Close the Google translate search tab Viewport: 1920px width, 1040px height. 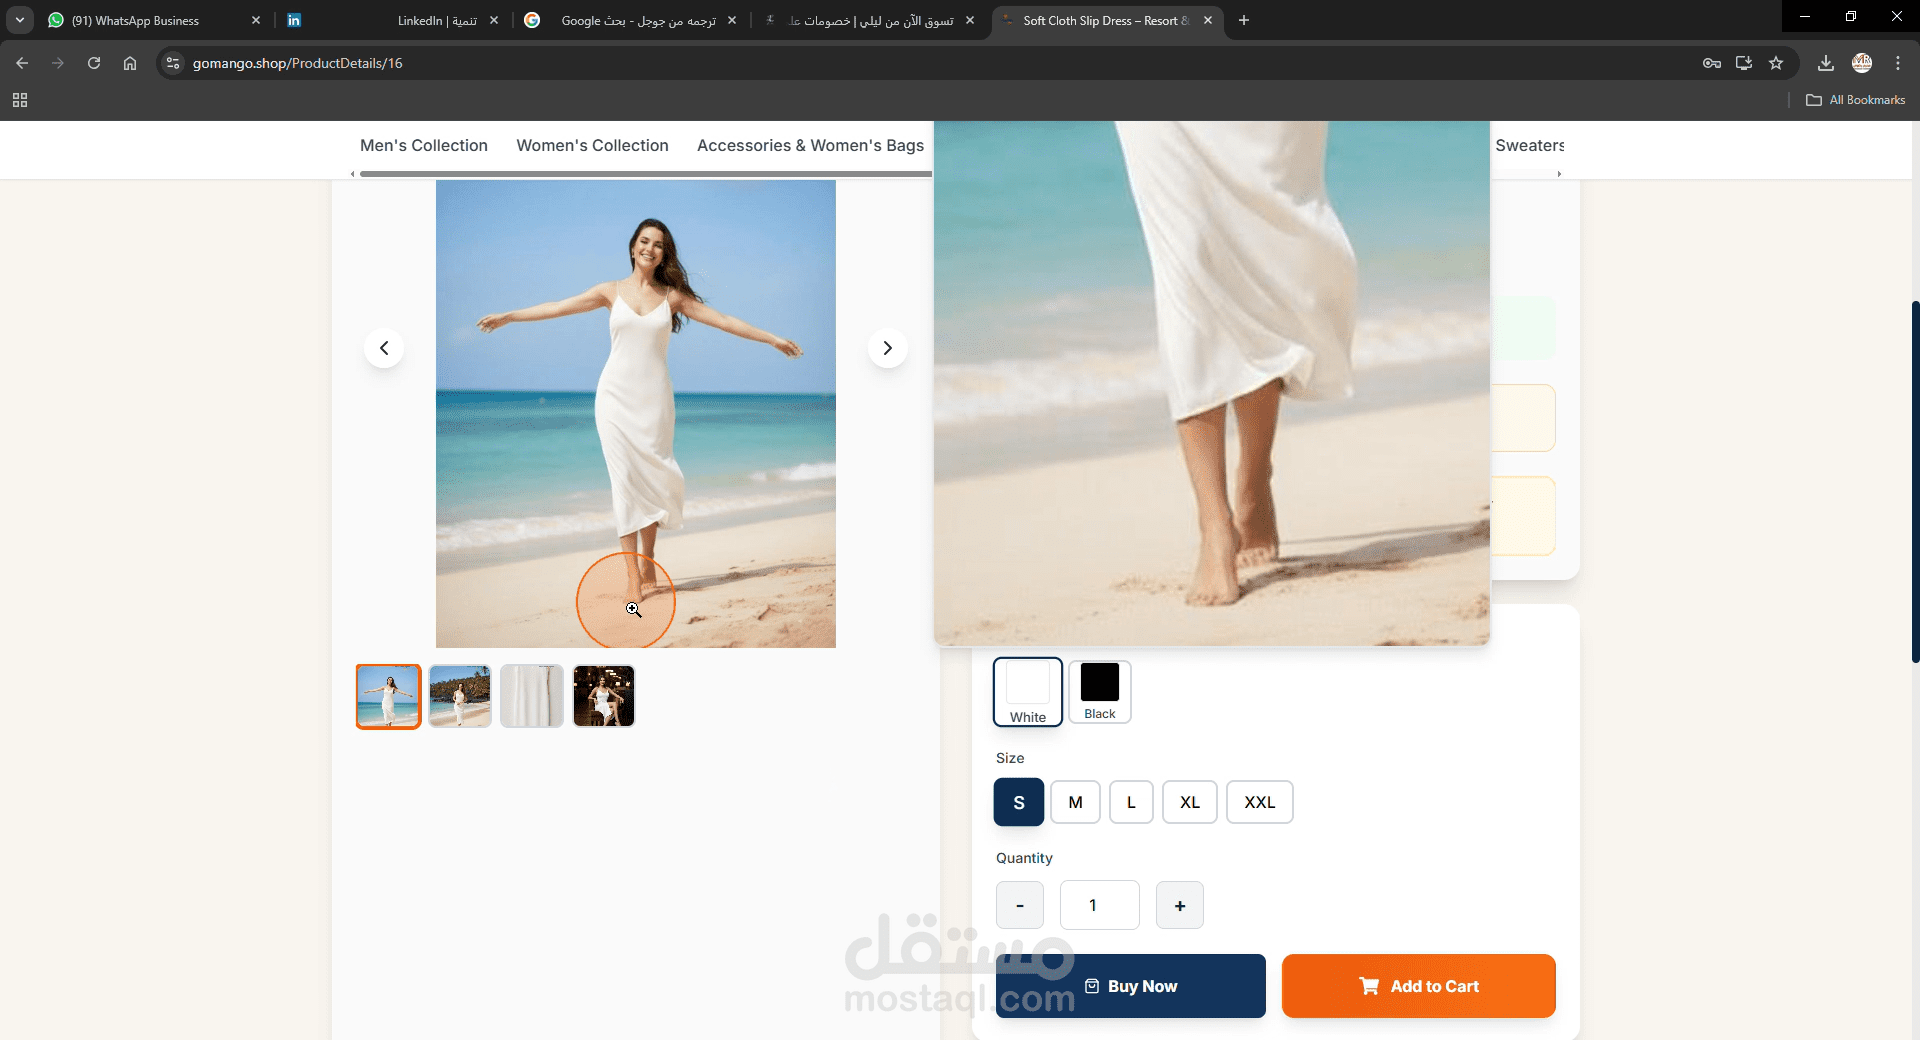click(x=732, y=20)
